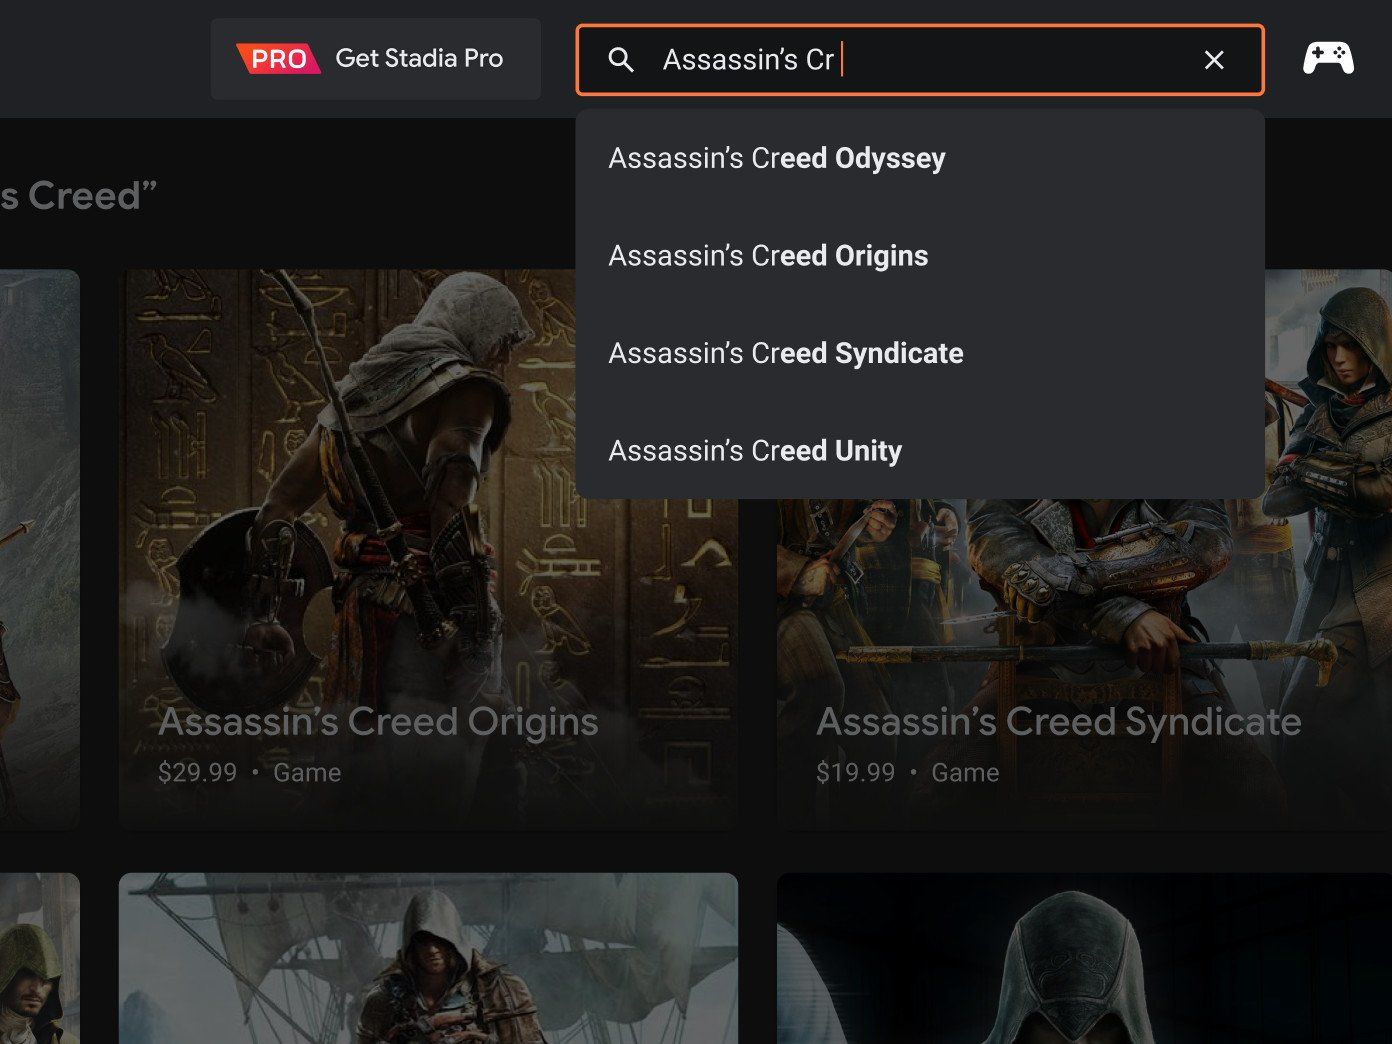Click inside the search input field
1392x1044 pixels.
click(900, 60)
